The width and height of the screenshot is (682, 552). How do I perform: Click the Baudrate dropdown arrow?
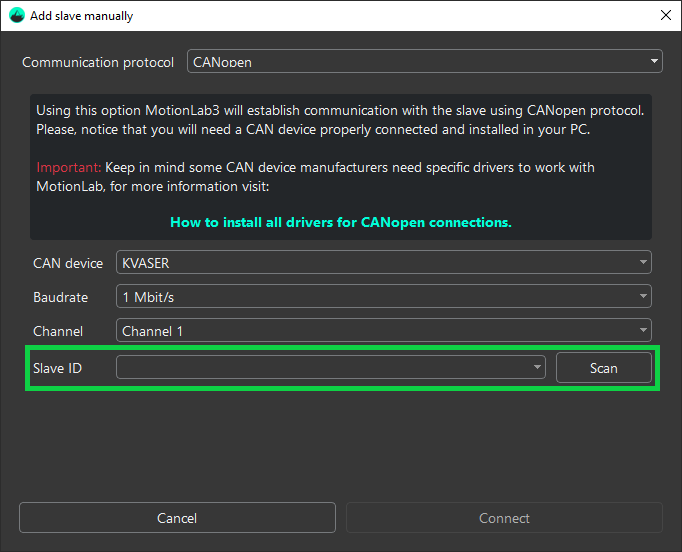(x=643, y=297)
